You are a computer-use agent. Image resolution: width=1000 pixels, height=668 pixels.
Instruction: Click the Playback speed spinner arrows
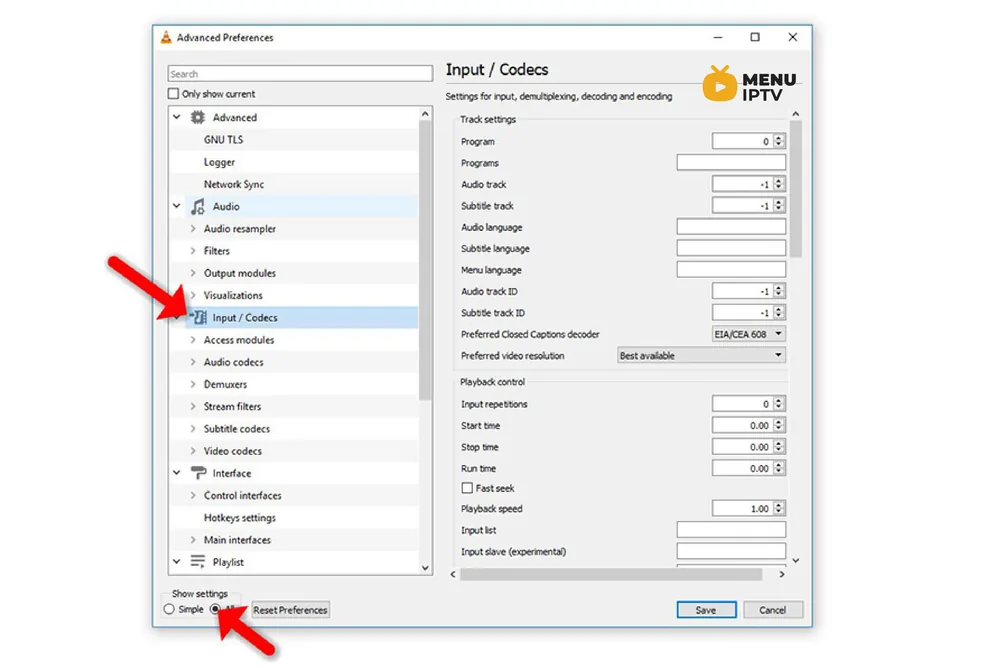coord(779,508)
